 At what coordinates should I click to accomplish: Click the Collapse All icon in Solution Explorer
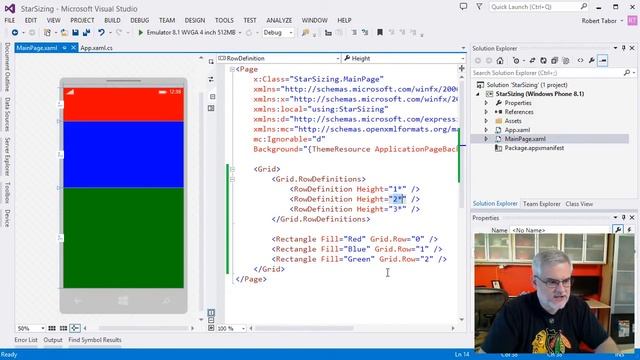pos(554,60)
